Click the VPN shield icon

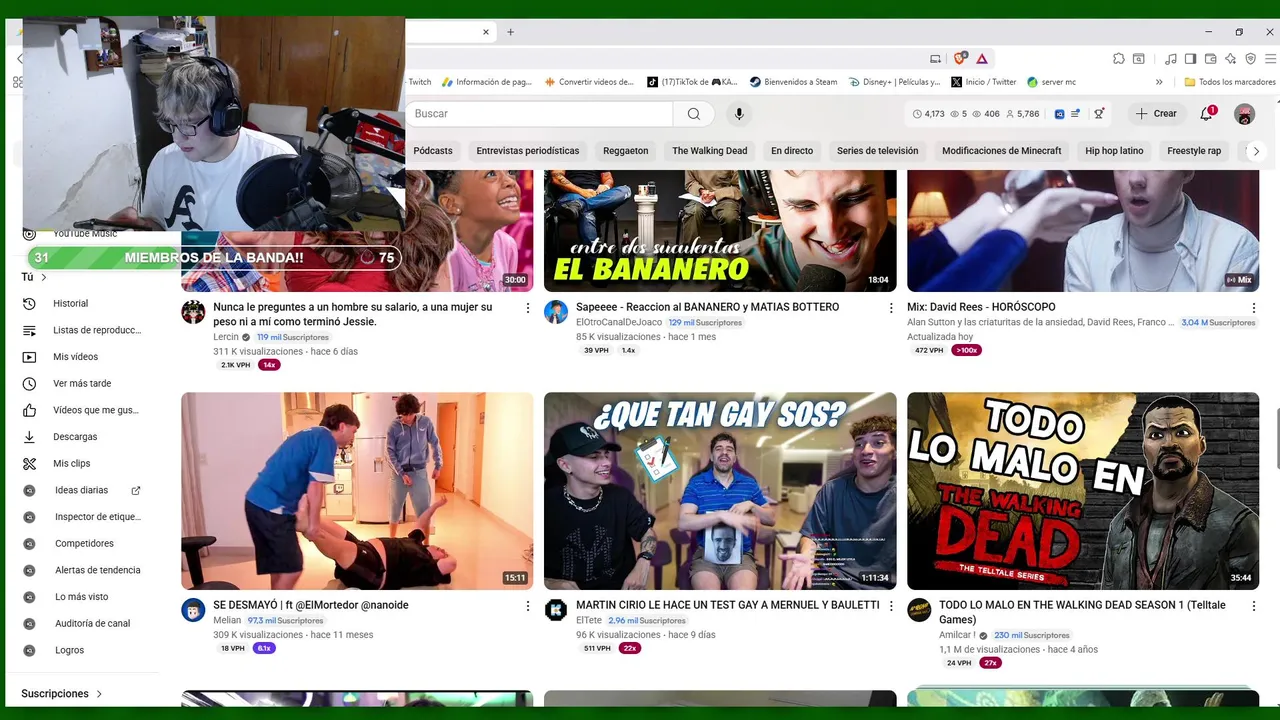point(1251,59)
